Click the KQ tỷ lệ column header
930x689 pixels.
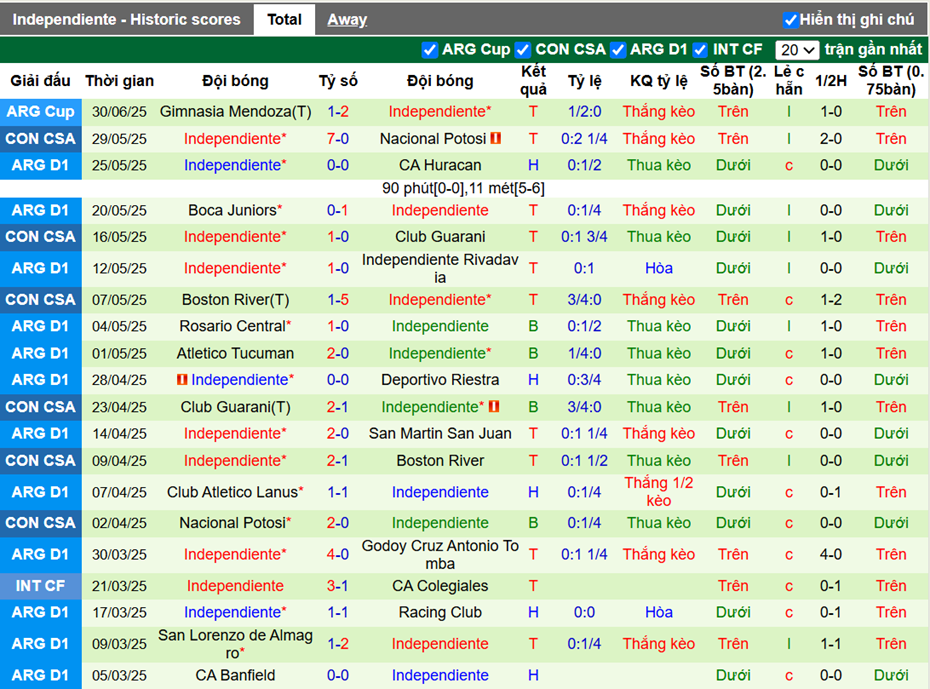[658, 81]
